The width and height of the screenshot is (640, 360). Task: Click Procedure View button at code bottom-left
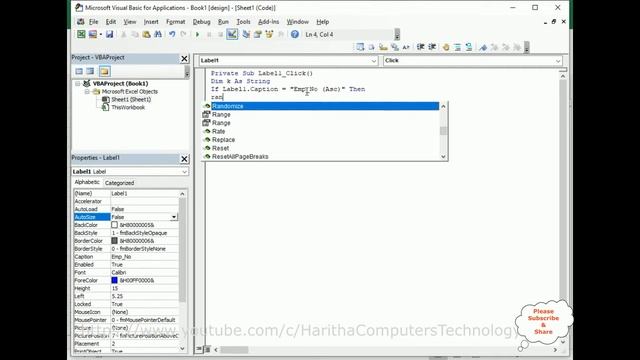199,349
